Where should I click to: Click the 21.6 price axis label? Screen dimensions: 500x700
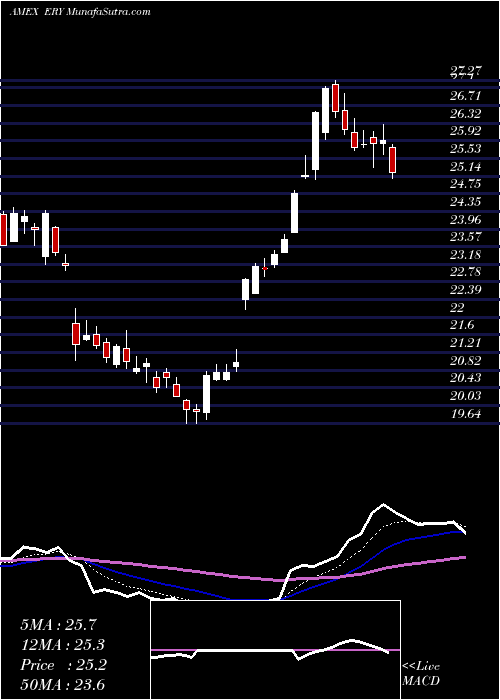click(x=462, y=325)
